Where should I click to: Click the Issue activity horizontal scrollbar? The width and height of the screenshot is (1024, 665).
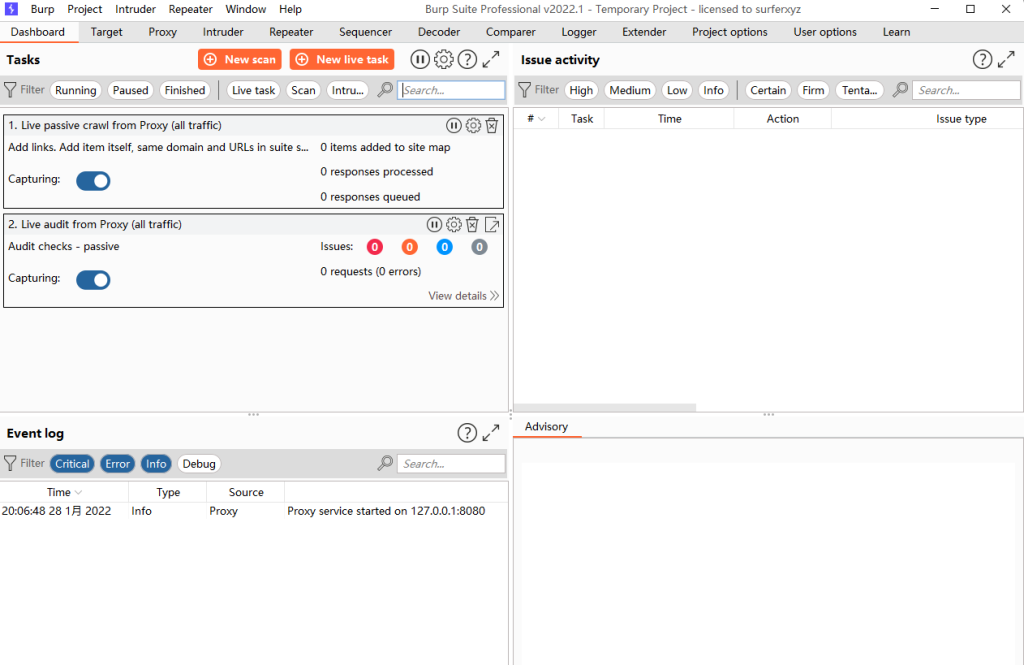click(x=605, y=407)
